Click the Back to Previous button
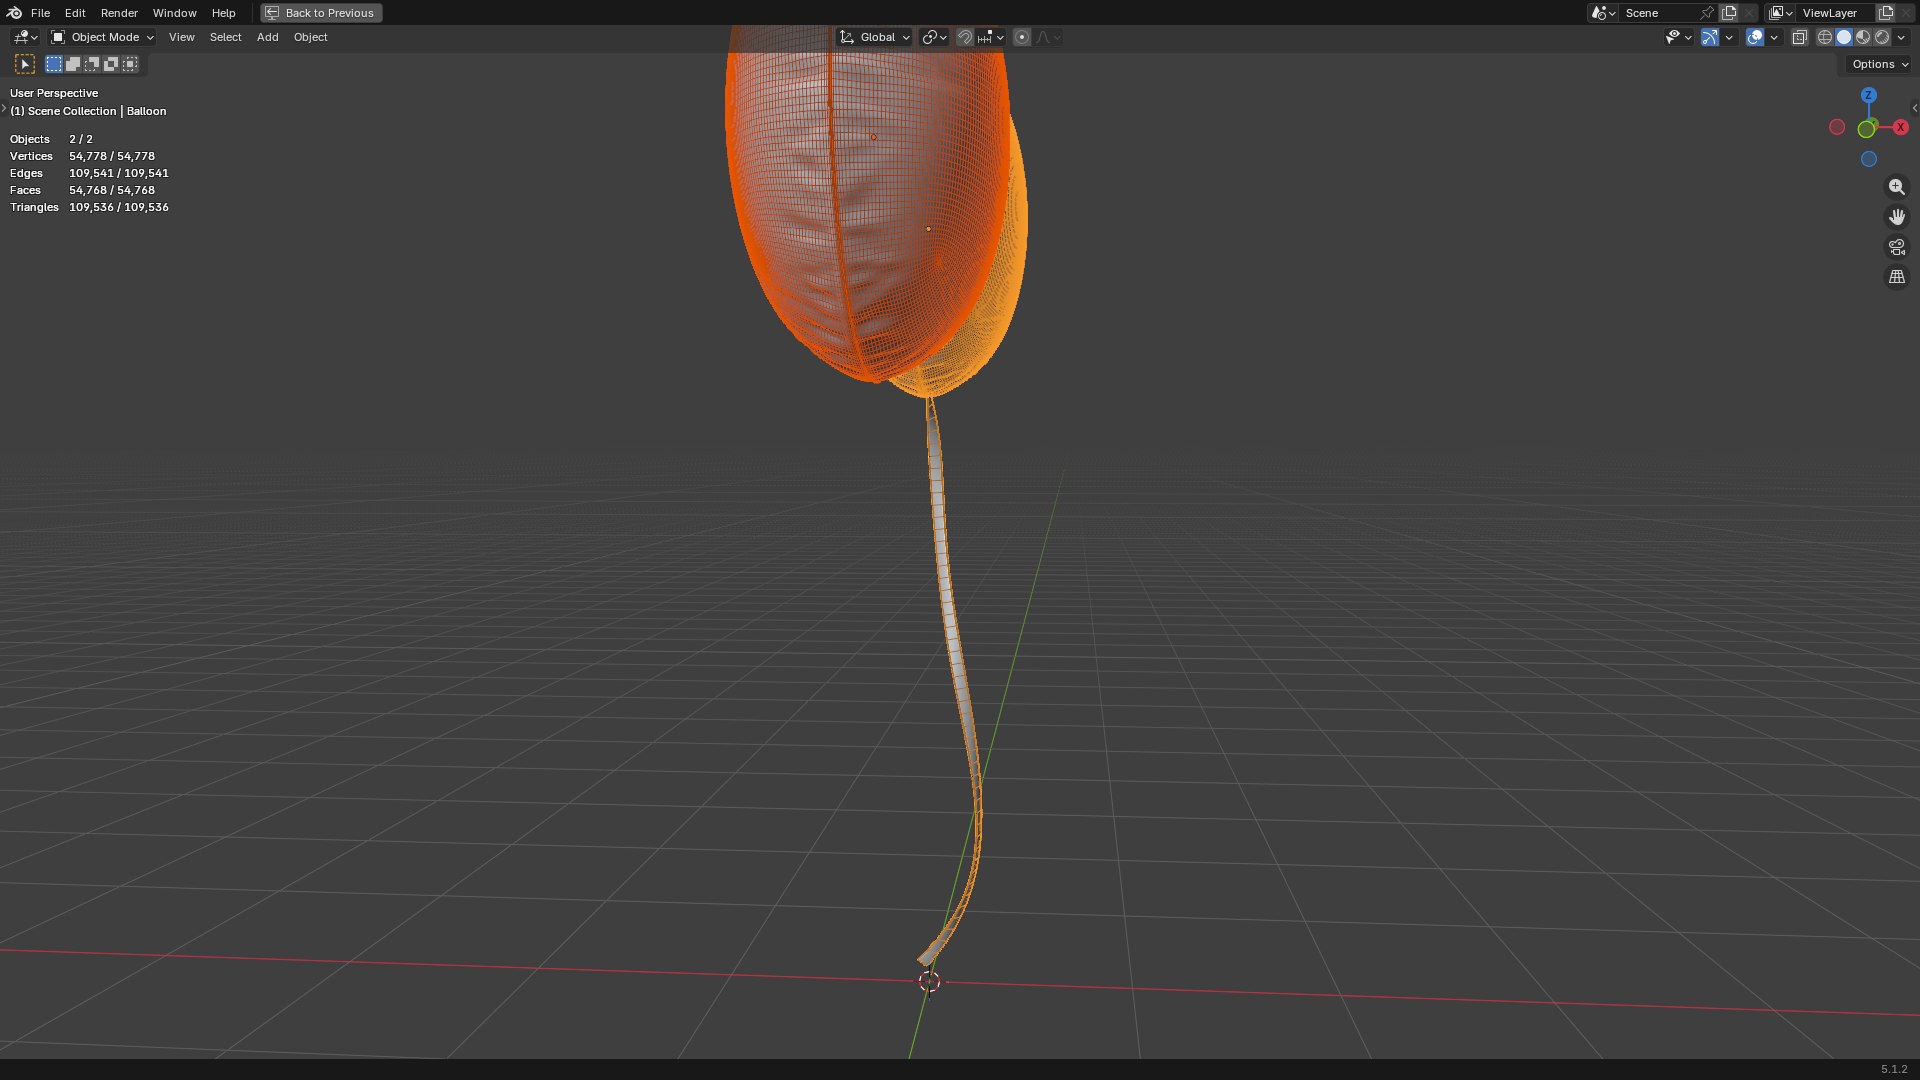This screenshot has width=1920, height=1080. point(321,13)
